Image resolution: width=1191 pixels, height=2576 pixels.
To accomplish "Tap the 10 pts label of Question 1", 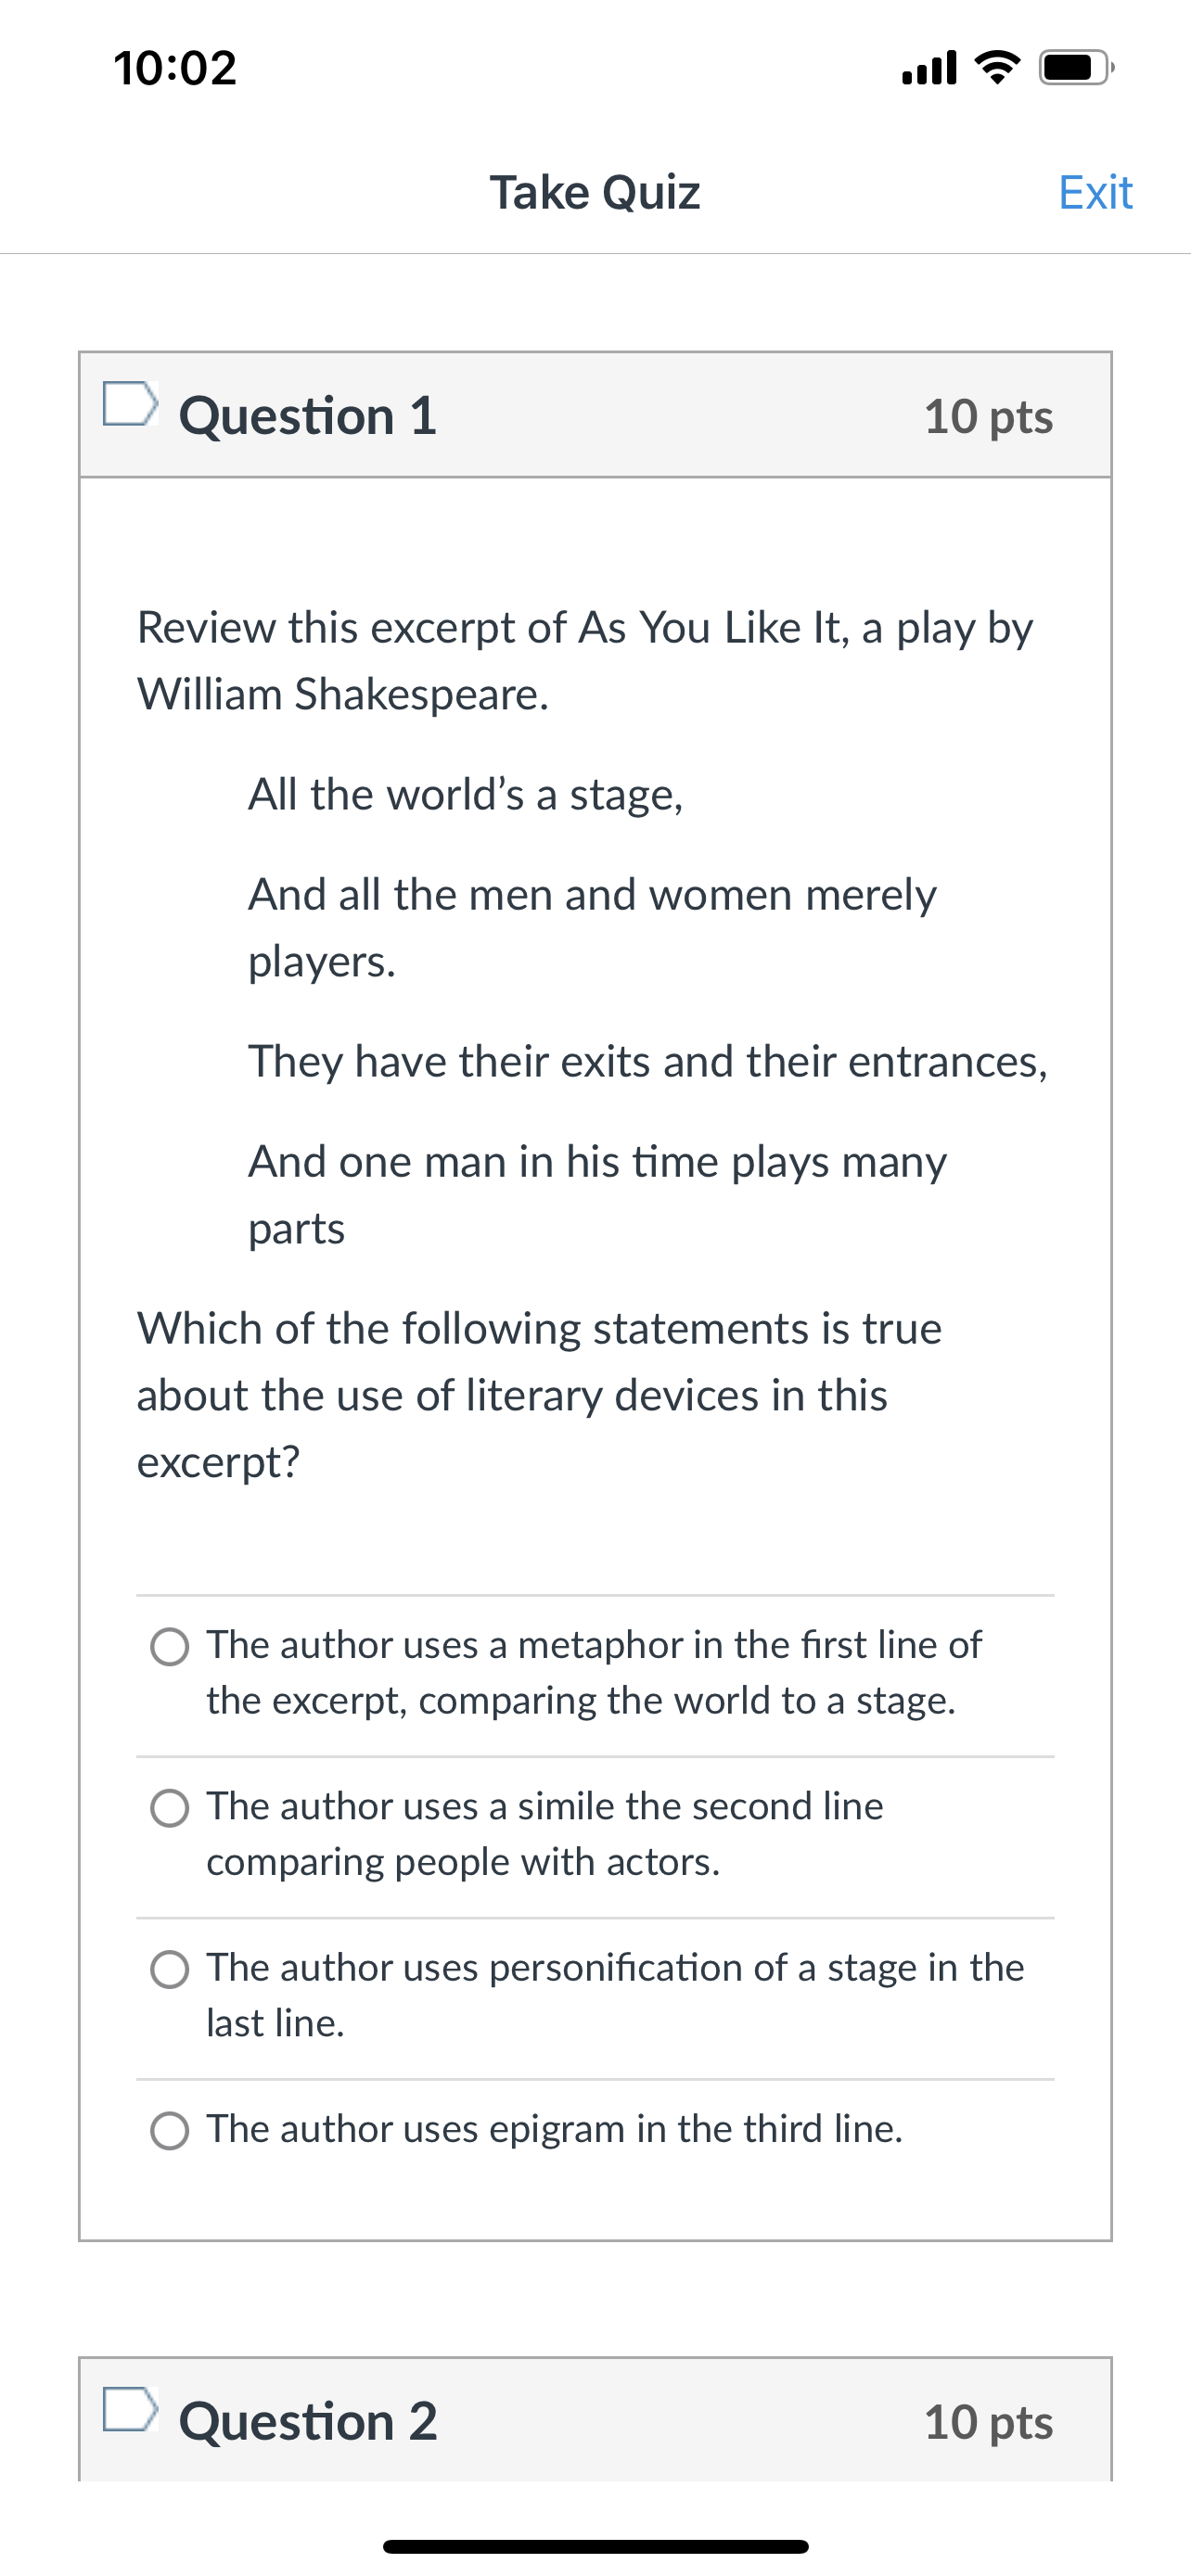I will pos(988,417).
